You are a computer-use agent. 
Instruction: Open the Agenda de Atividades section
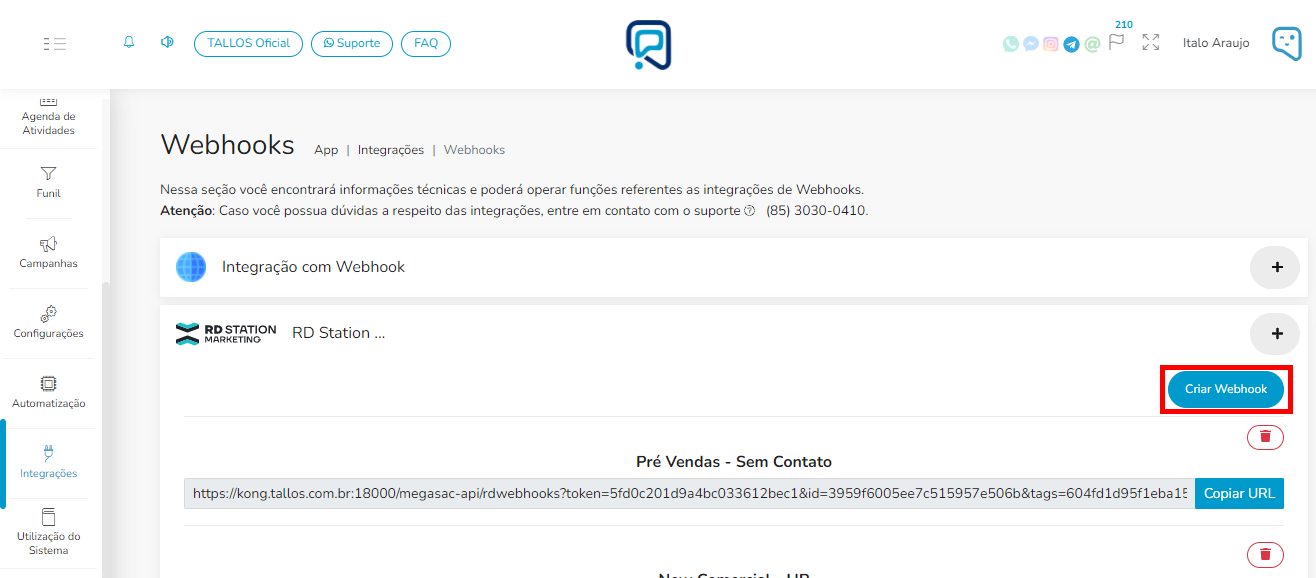click(47, 113)
